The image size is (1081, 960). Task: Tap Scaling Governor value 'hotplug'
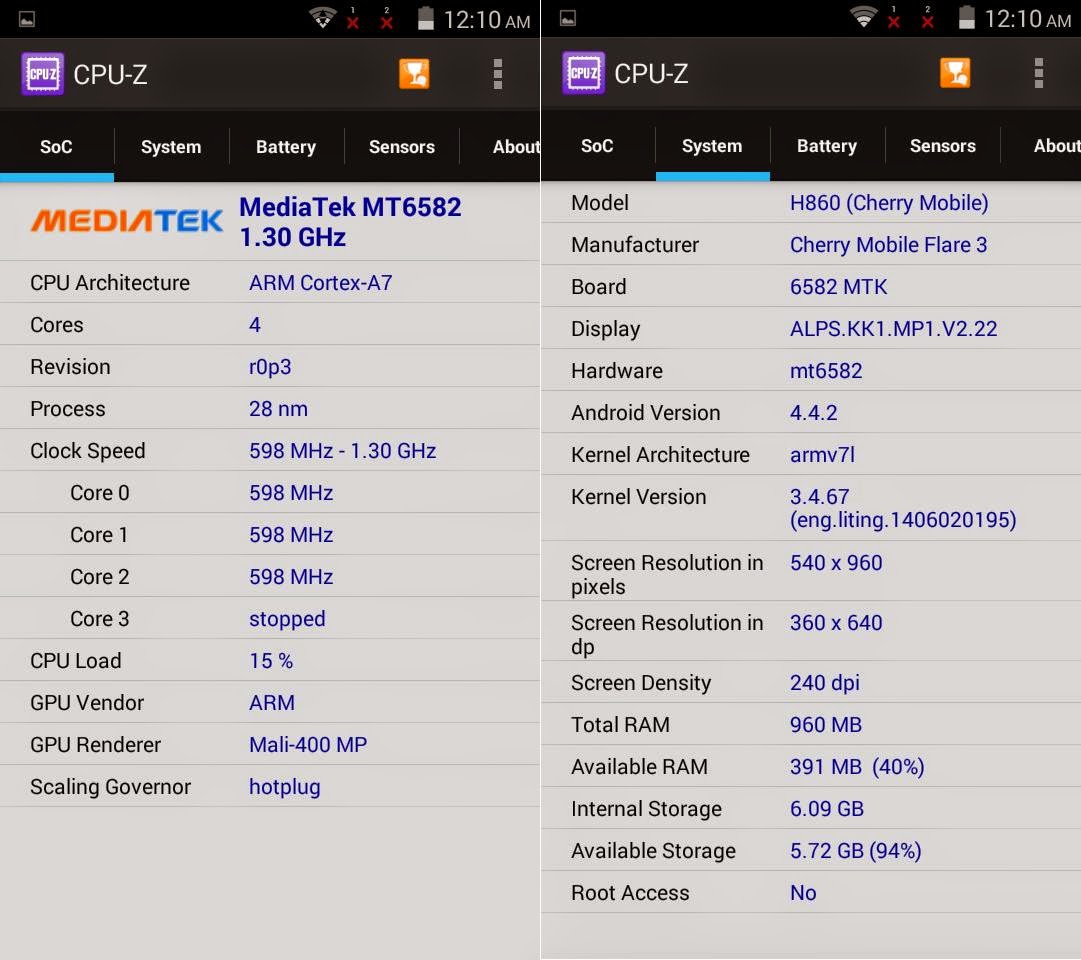coord(285,787)
